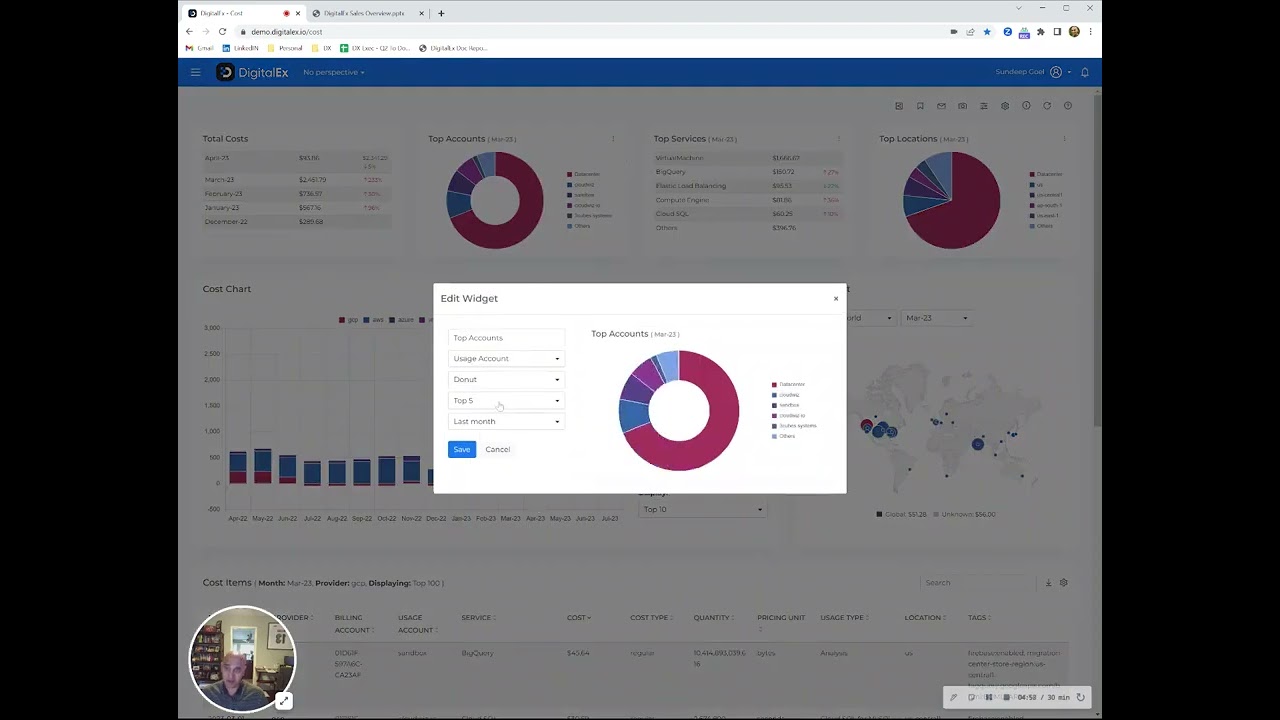Download the Cost Items table
The width and height of the screenshot is (1280, 720).
(x=1048, y=583)
